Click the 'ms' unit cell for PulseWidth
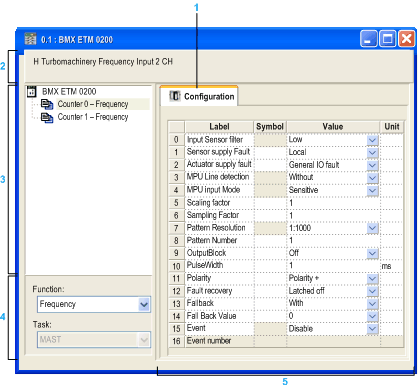 pyautogui.click(x=392, y=266)
